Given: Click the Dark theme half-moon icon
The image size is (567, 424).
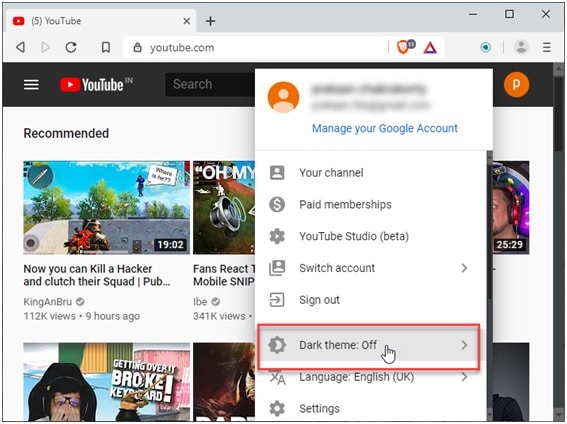Looking at the screenshot, I should [x=277, y=344].
